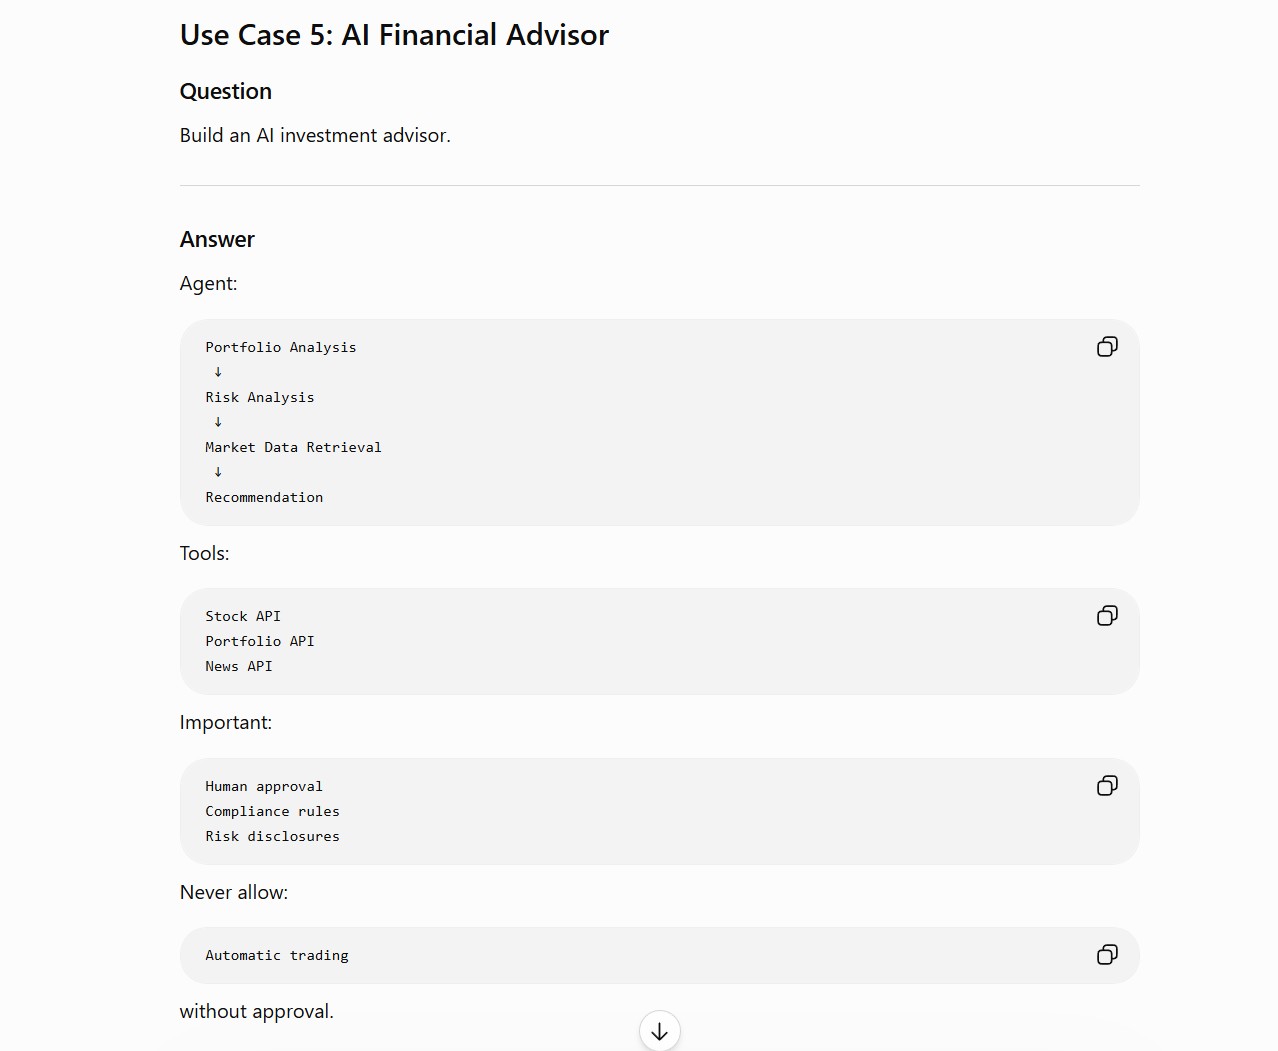
Task: Click 'Risk Analysis' line in code block
Action: (260, 397)
